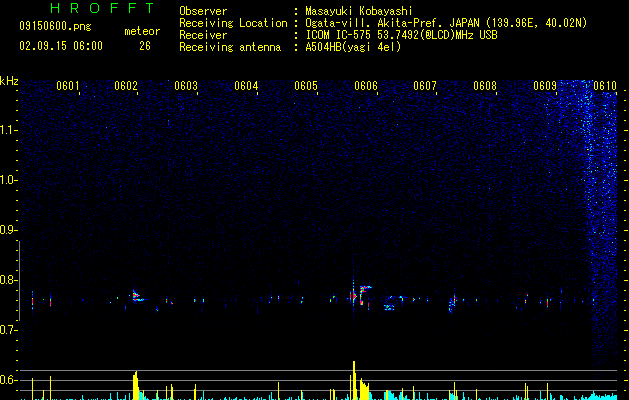The height and width of the screenshot is (400, 629).
Task: Click the 0606 time marker
Action: coord(366,86)
